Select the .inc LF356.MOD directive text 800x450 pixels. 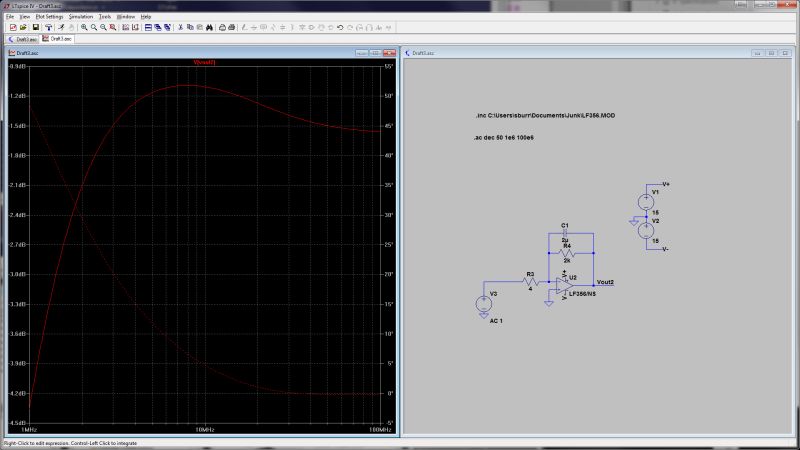(x=545, y=115)
